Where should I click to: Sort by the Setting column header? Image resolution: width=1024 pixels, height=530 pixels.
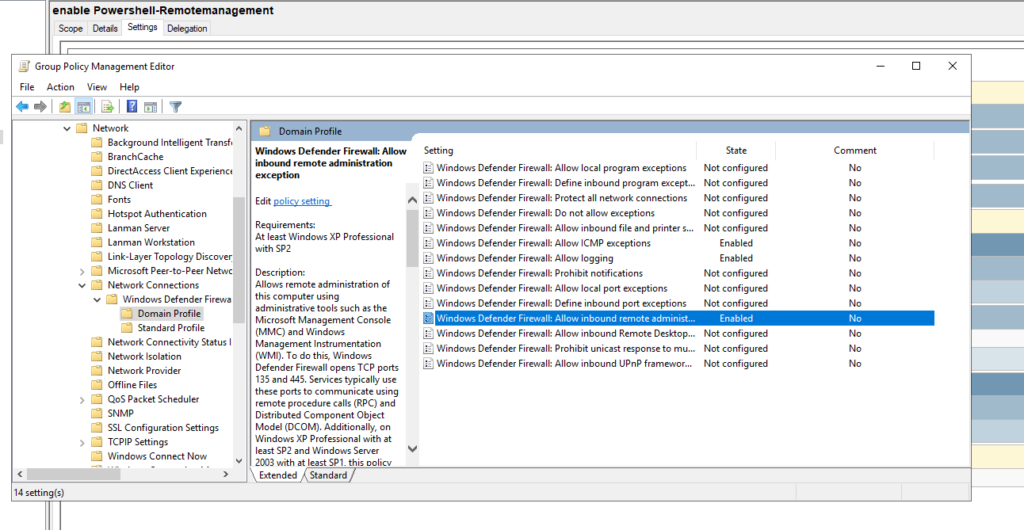560,150
